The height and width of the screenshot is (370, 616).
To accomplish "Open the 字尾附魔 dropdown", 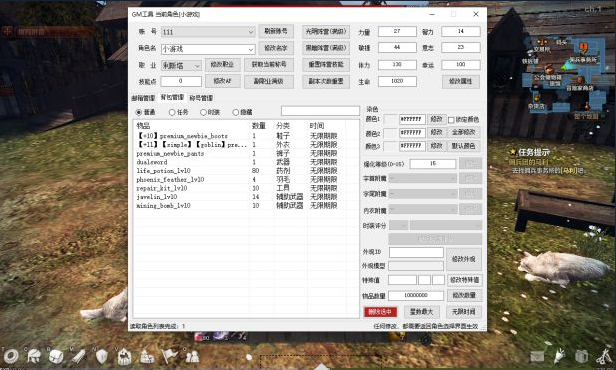I will tap(424, 194).
